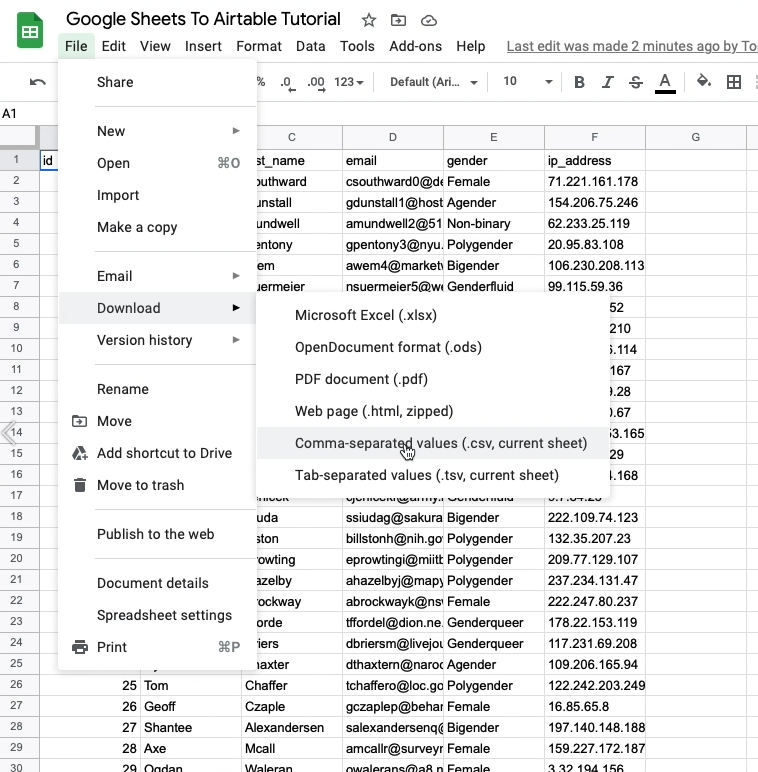Open the Edit menu
The height and width of the screenshot is (772, 758).
click(114, 46)
